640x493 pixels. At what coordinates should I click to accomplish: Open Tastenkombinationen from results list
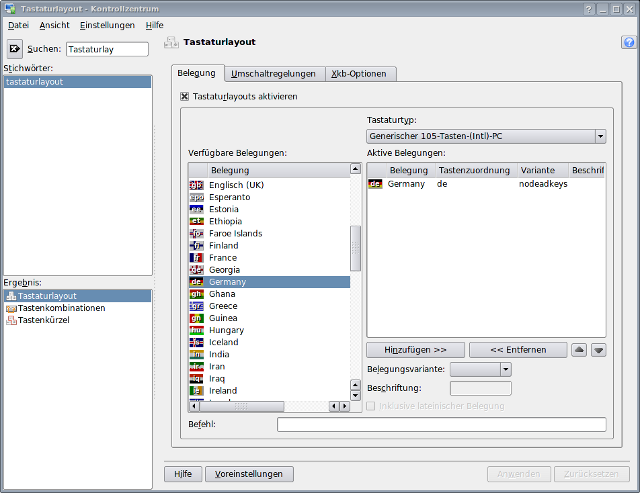(x=61, y=308)
